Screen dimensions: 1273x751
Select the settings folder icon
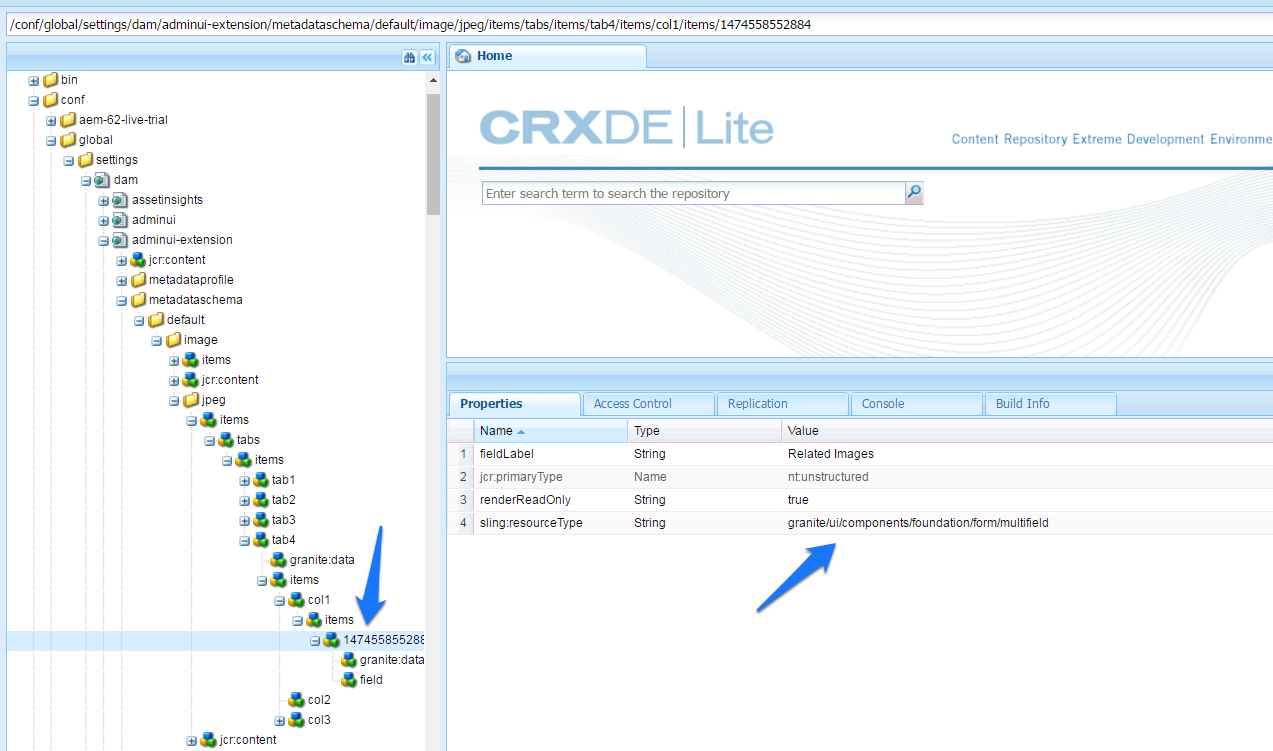(x=86, y=160)
